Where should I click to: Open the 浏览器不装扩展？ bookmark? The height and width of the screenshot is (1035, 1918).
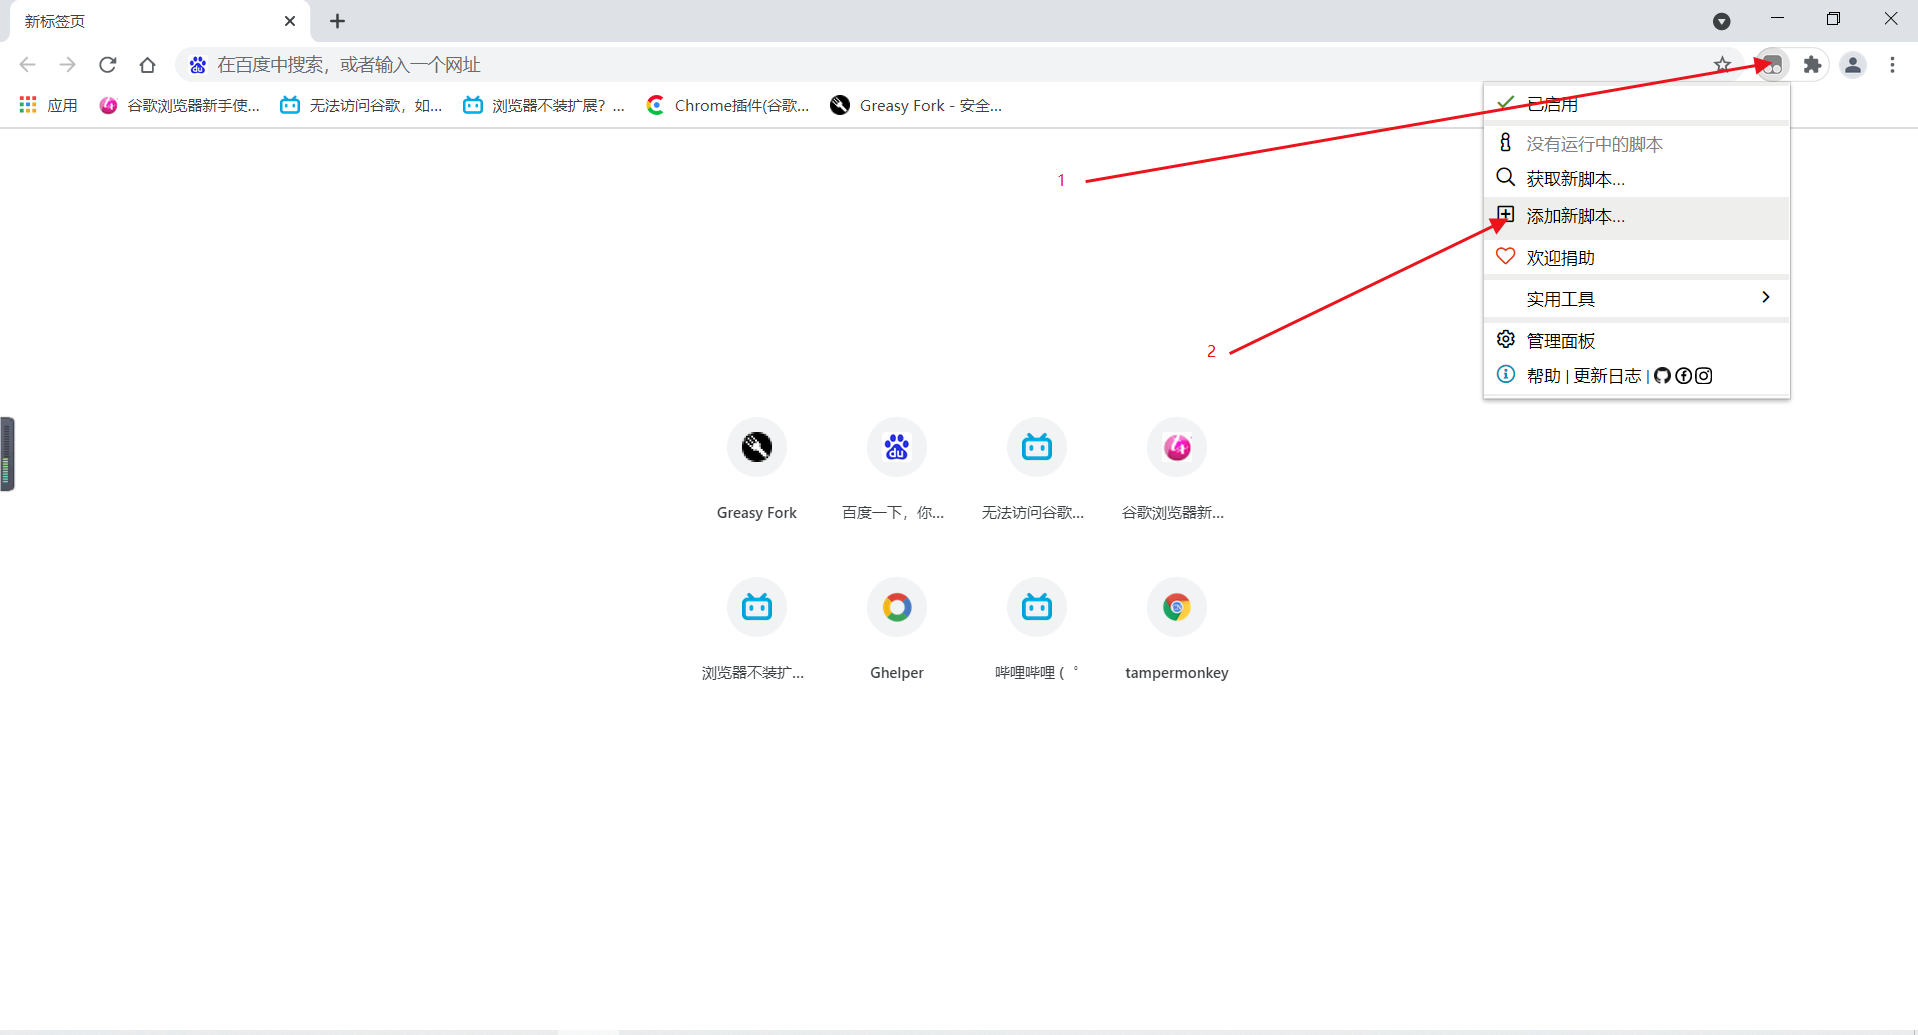[x=544, y=105]
